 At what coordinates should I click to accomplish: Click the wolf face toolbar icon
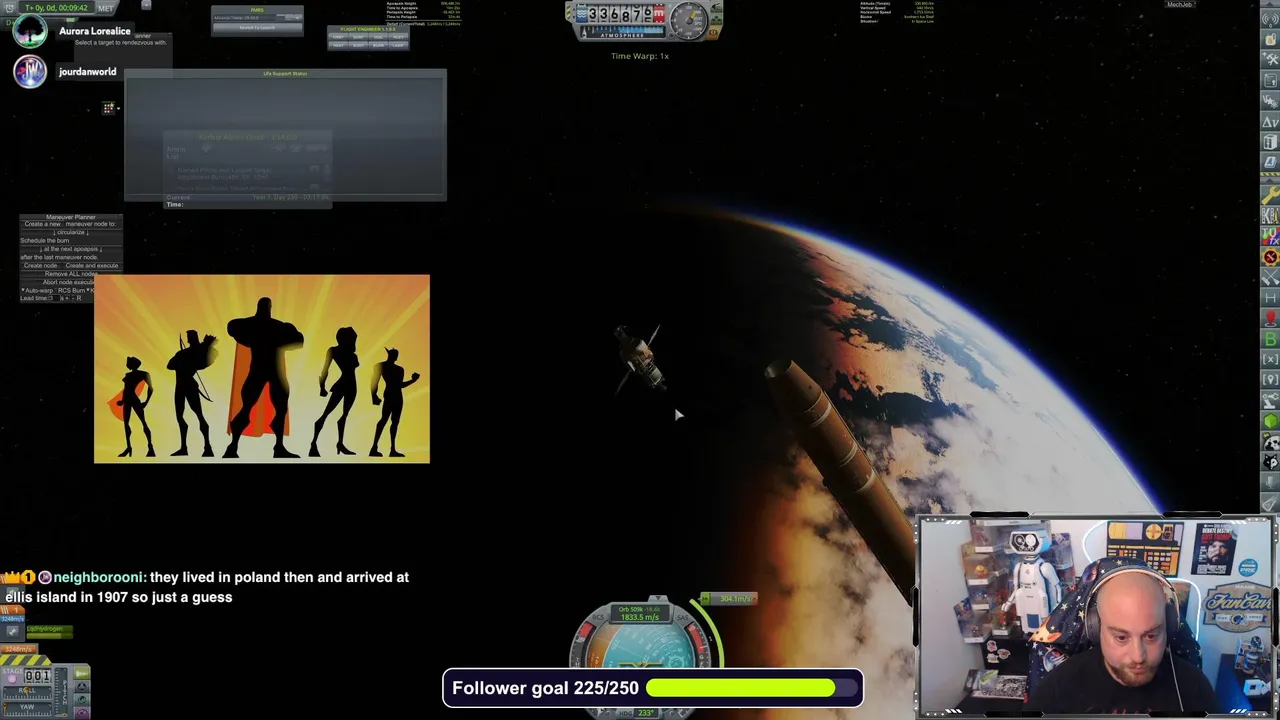pos(1271,460)
